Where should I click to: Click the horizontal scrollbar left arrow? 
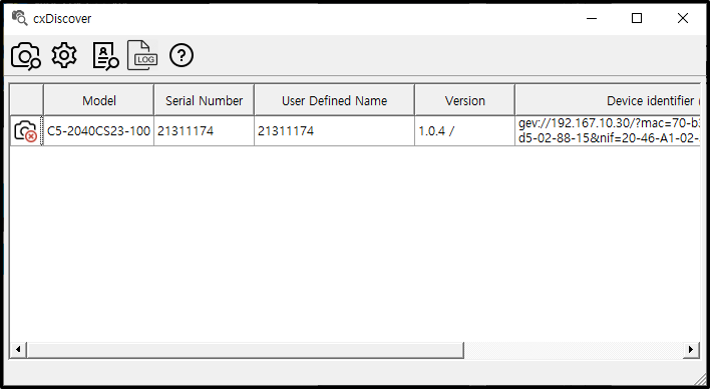[18, 349]
